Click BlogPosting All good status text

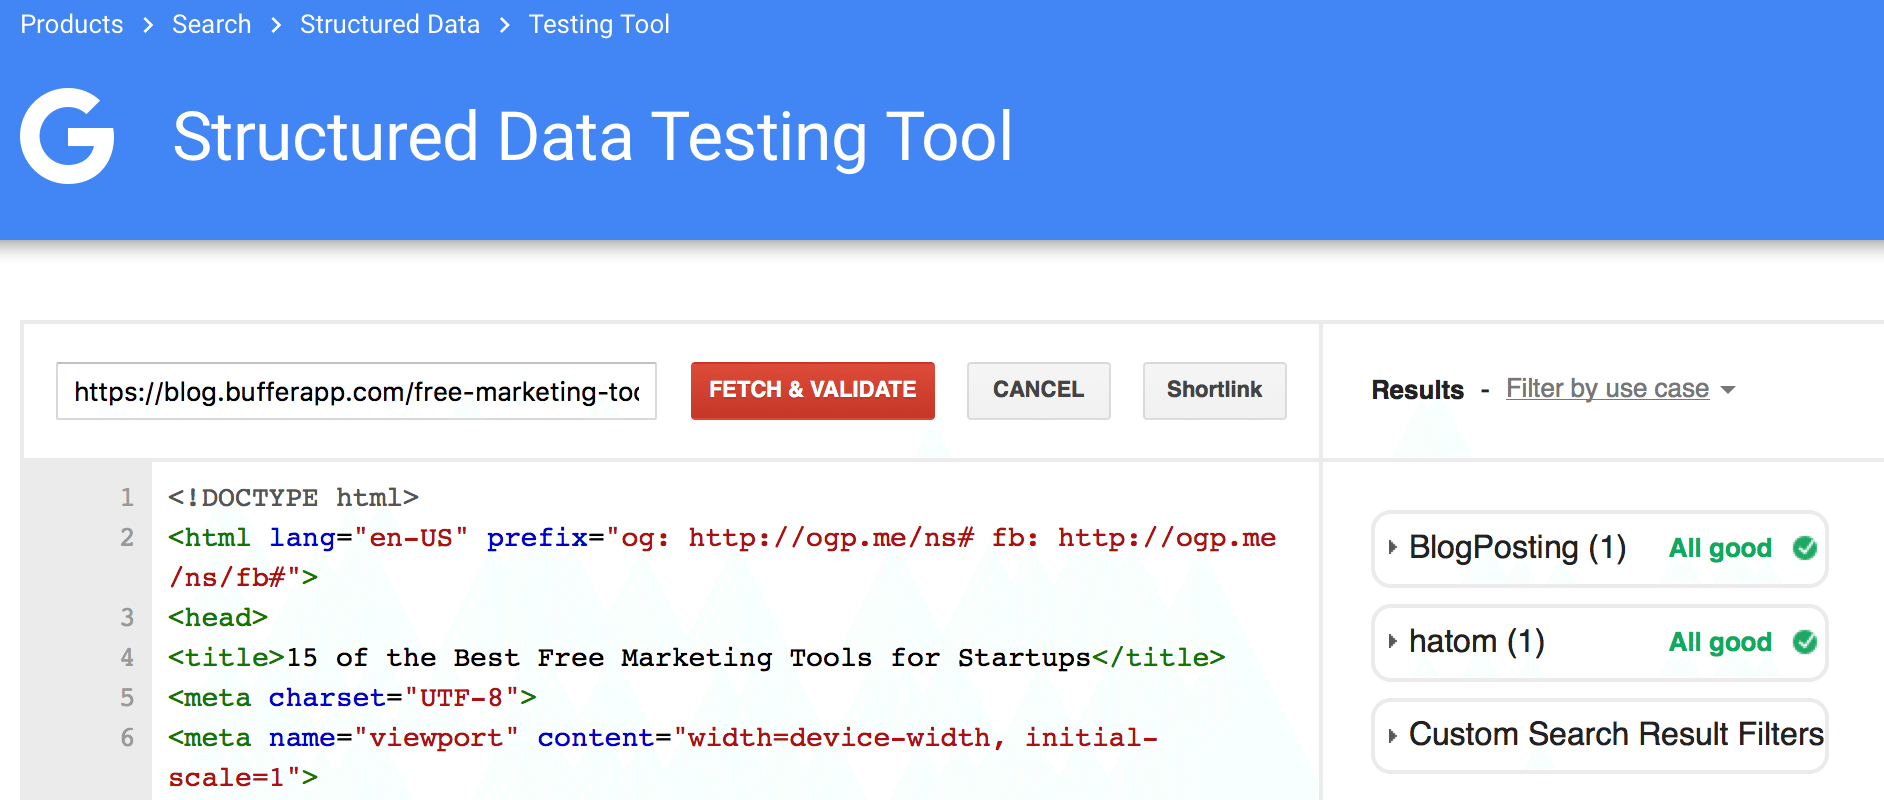(1720, 548)
